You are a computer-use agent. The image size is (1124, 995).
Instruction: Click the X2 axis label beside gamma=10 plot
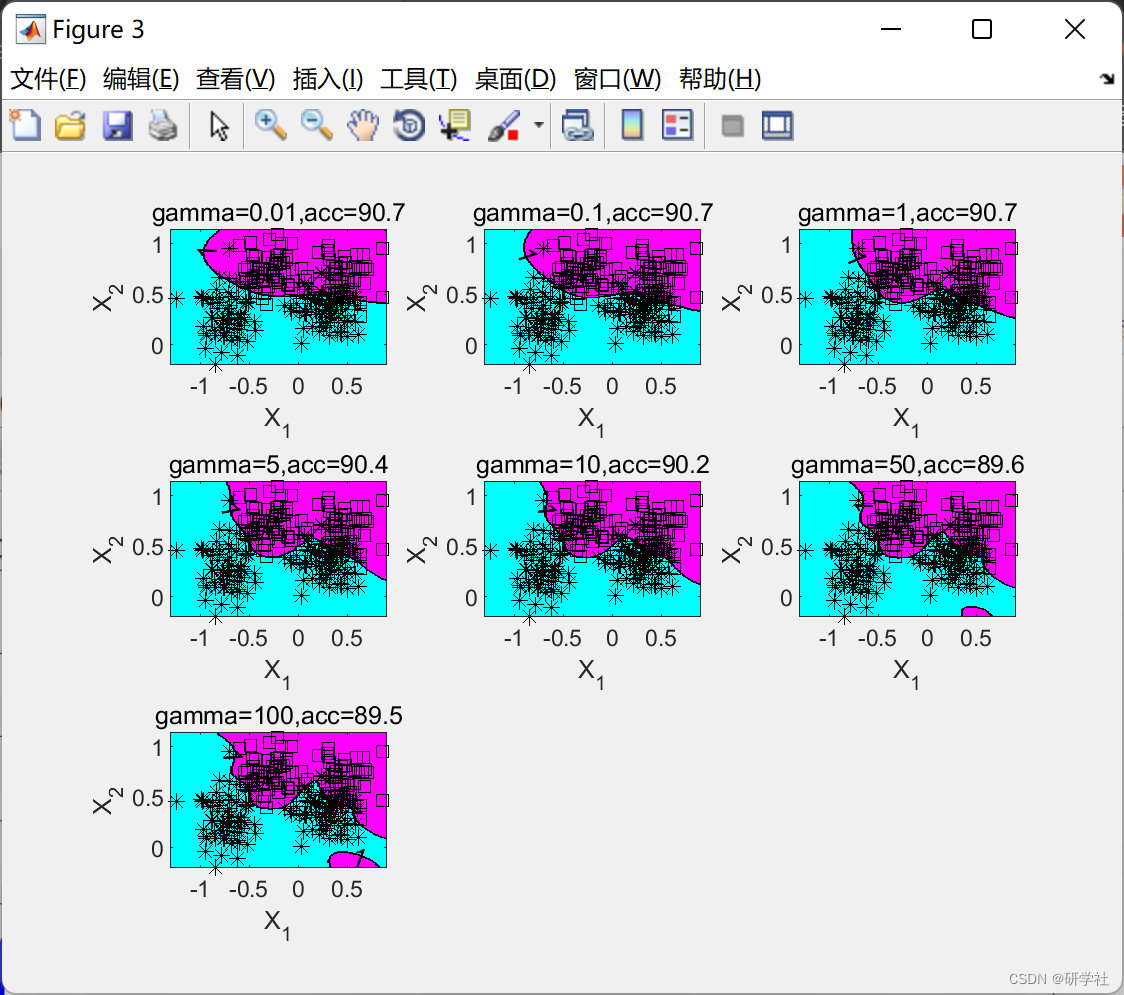[422, 550]
